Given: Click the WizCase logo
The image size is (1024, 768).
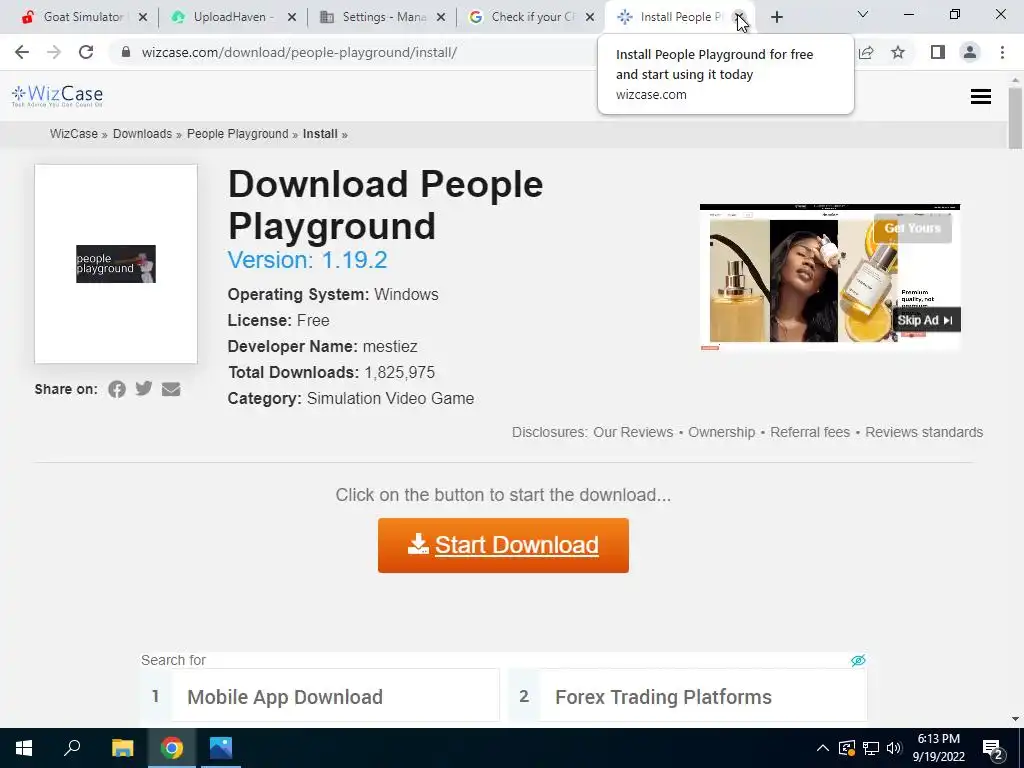Looking at the screenshot, I should [x=57, y=96].
